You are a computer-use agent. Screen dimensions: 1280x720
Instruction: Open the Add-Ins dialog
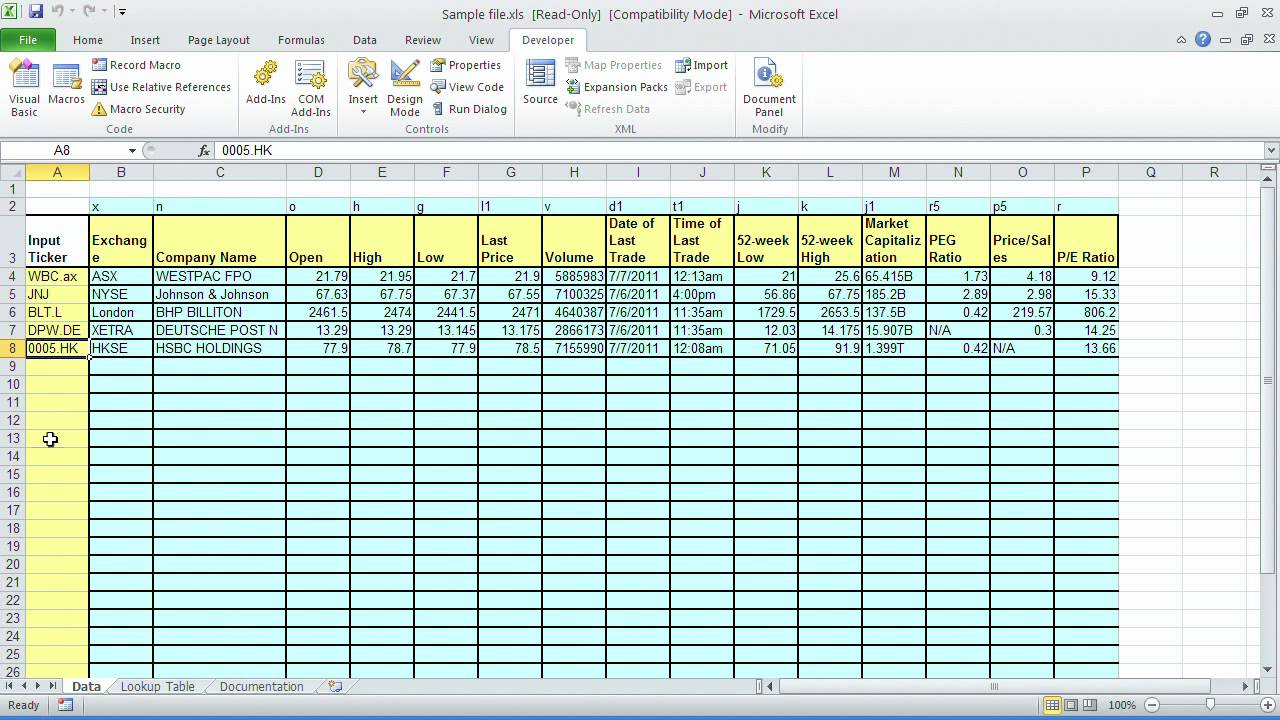(x=266, y=85)
